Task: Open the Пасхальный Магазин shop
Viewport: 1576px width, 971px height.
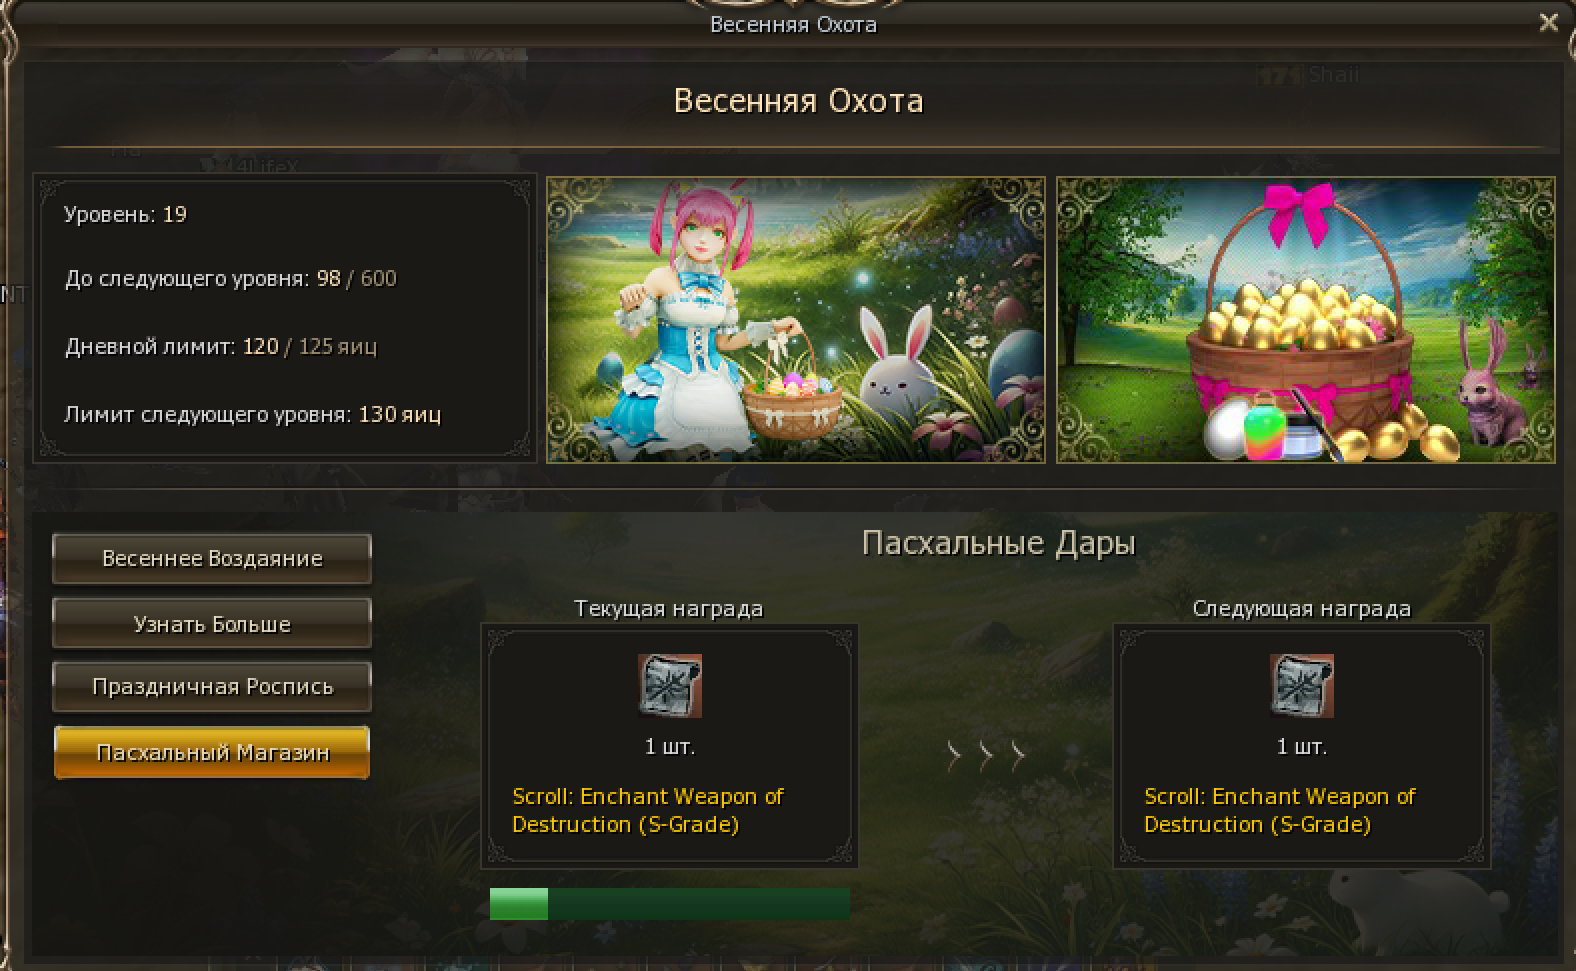Action: click(212, 752)
